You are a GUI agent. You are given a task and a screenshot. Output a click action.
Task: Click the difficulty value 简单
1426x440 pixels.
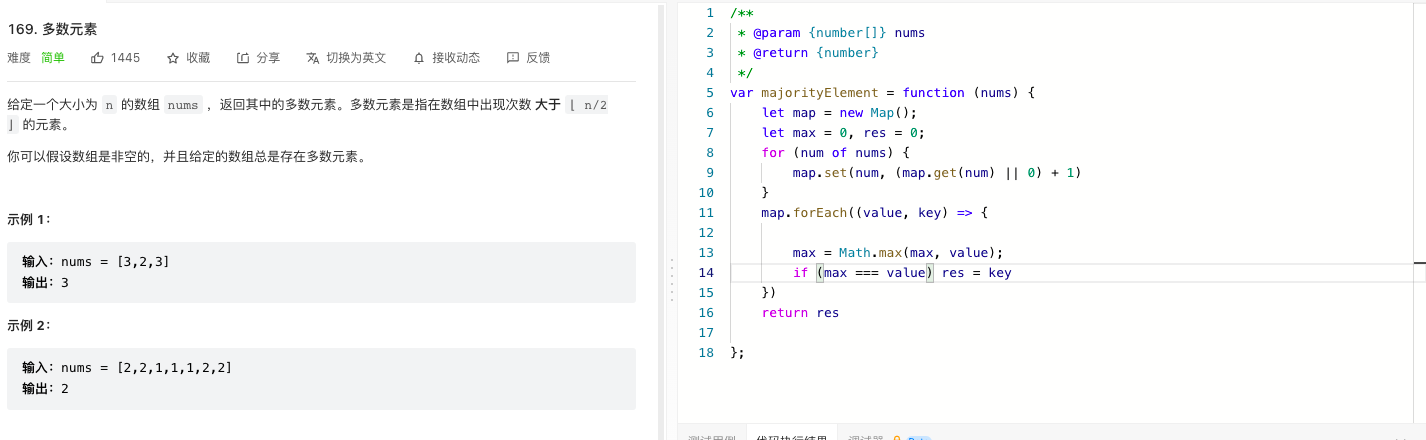click(x=53, y=58)
